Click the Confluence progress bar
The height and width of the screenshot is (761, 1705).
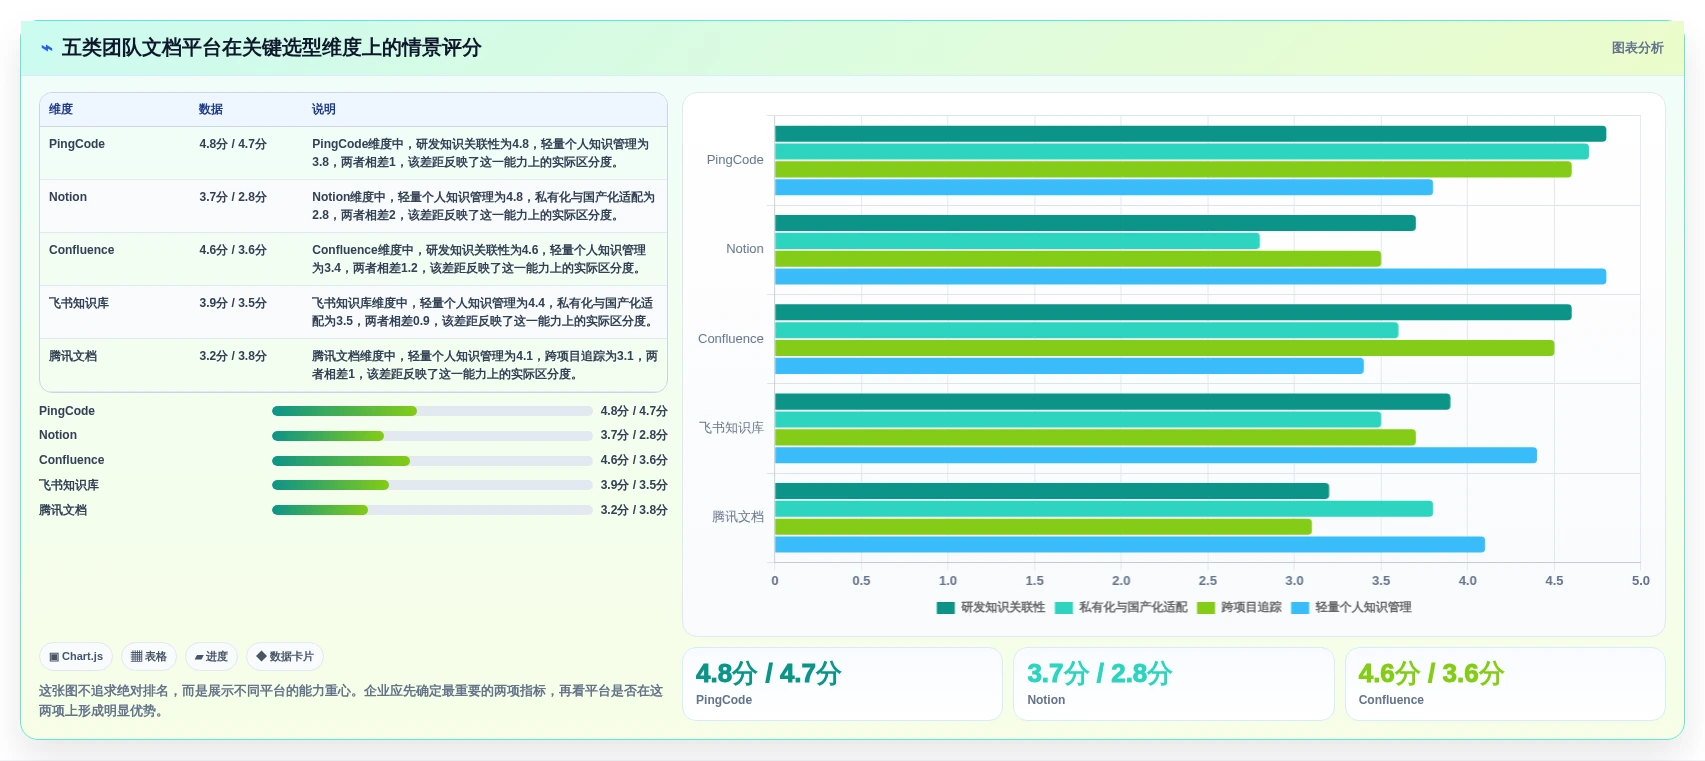(432, 461)
